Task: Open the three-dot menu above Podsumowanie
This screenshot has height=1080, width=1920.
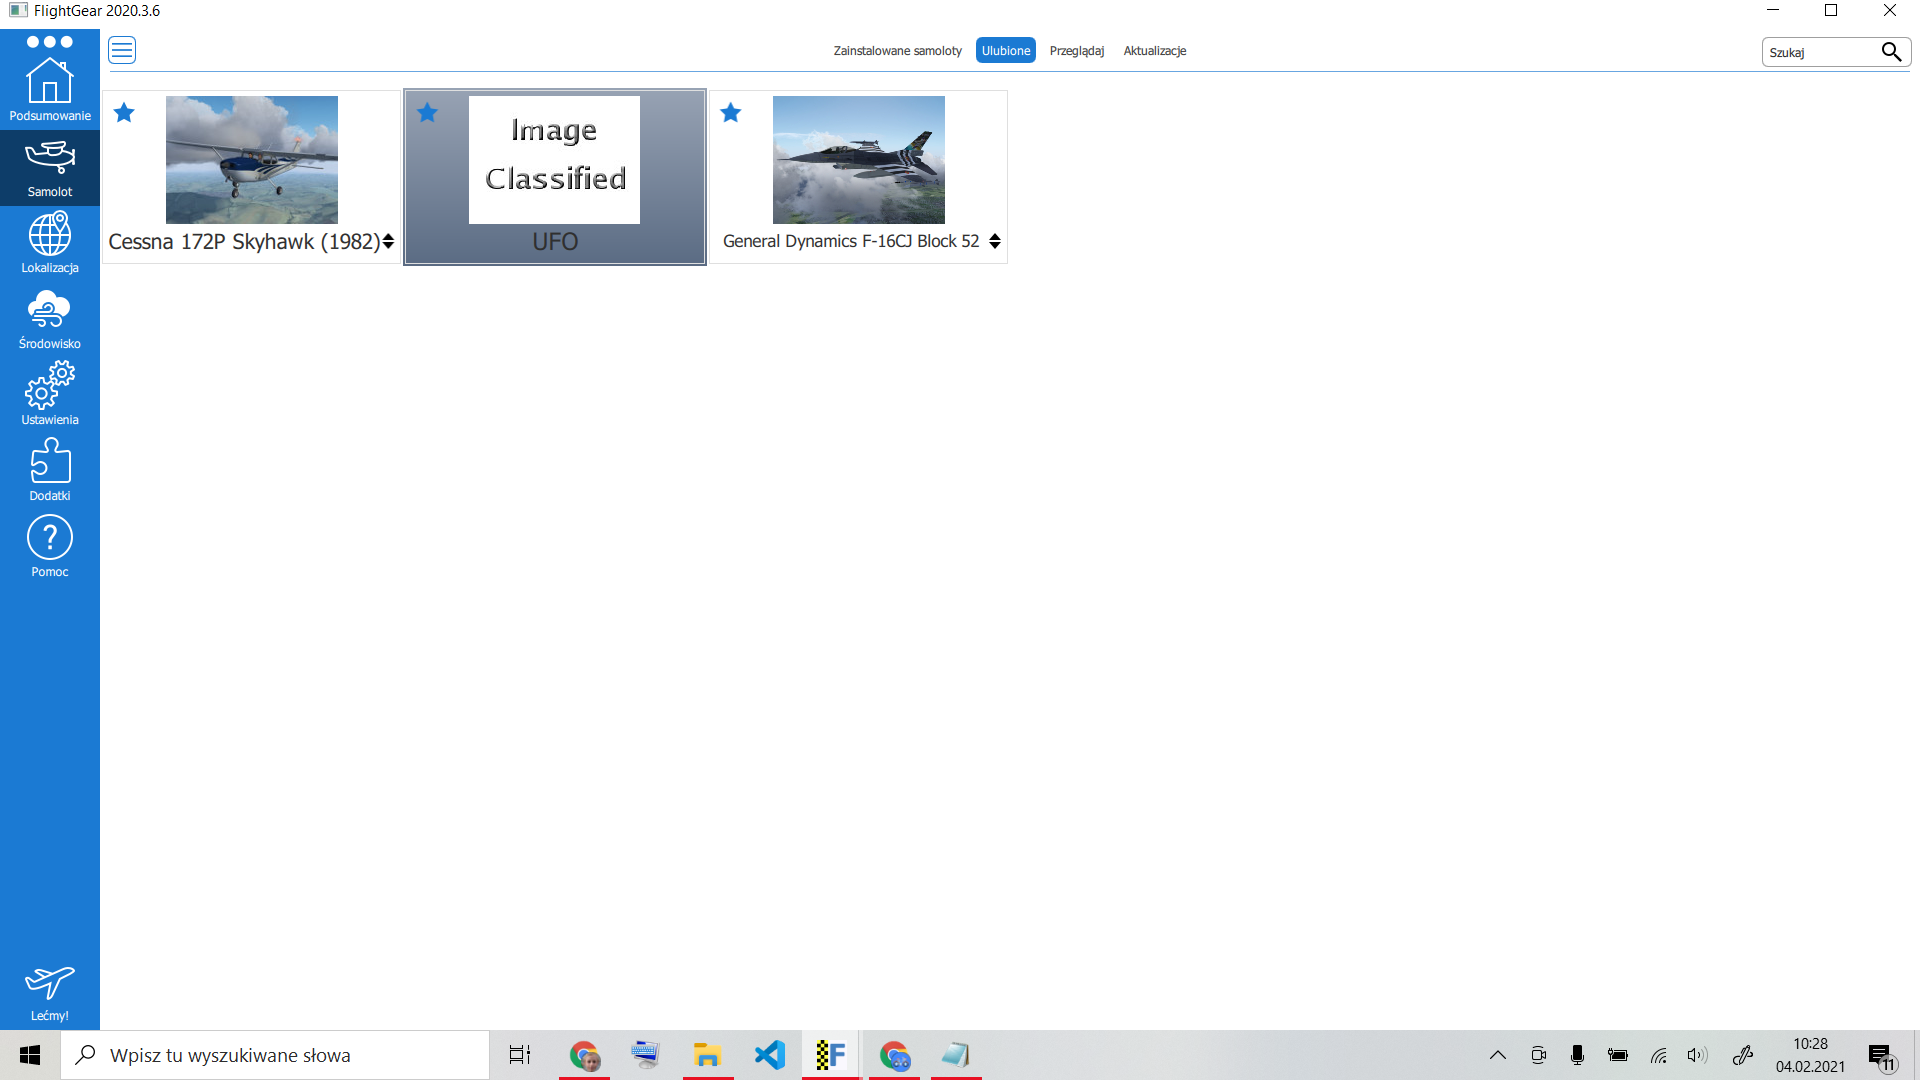Action: point(50,42)
